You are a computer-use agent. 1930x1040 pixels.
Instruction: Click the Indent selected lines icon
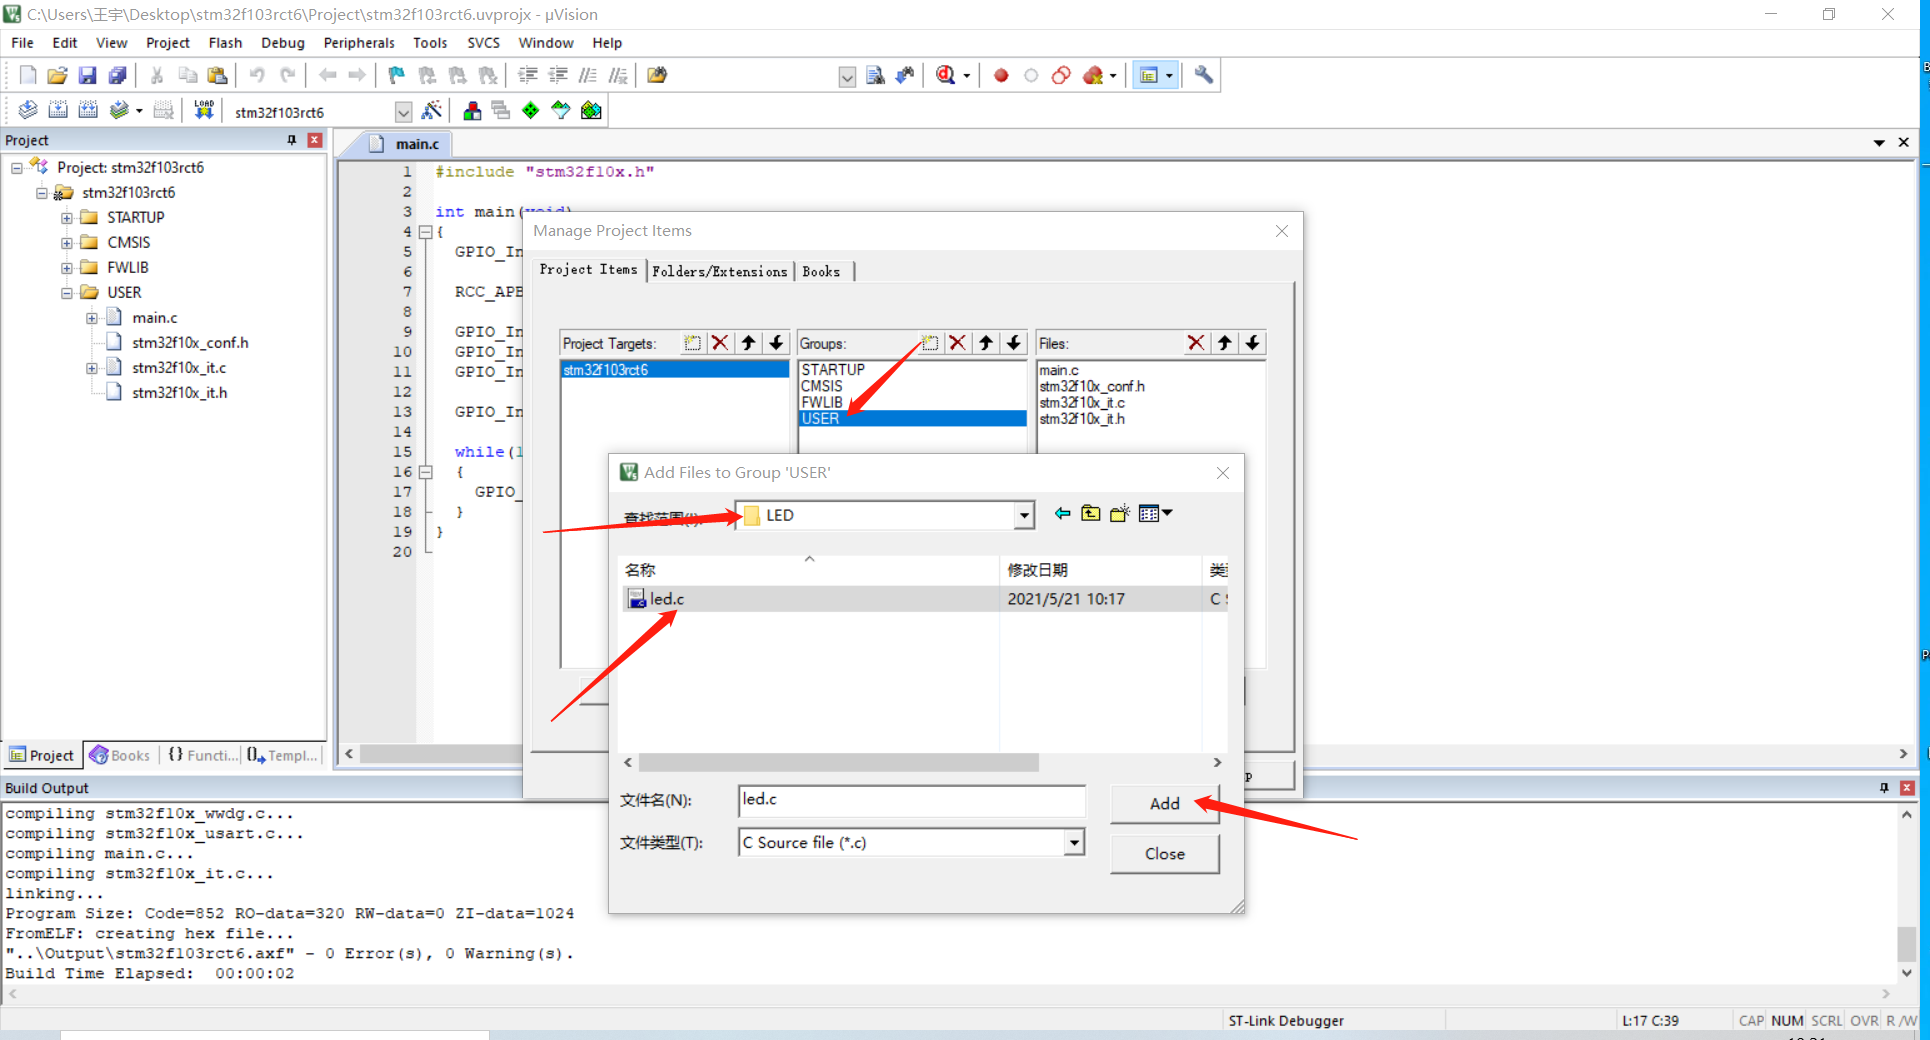(528, 75)
